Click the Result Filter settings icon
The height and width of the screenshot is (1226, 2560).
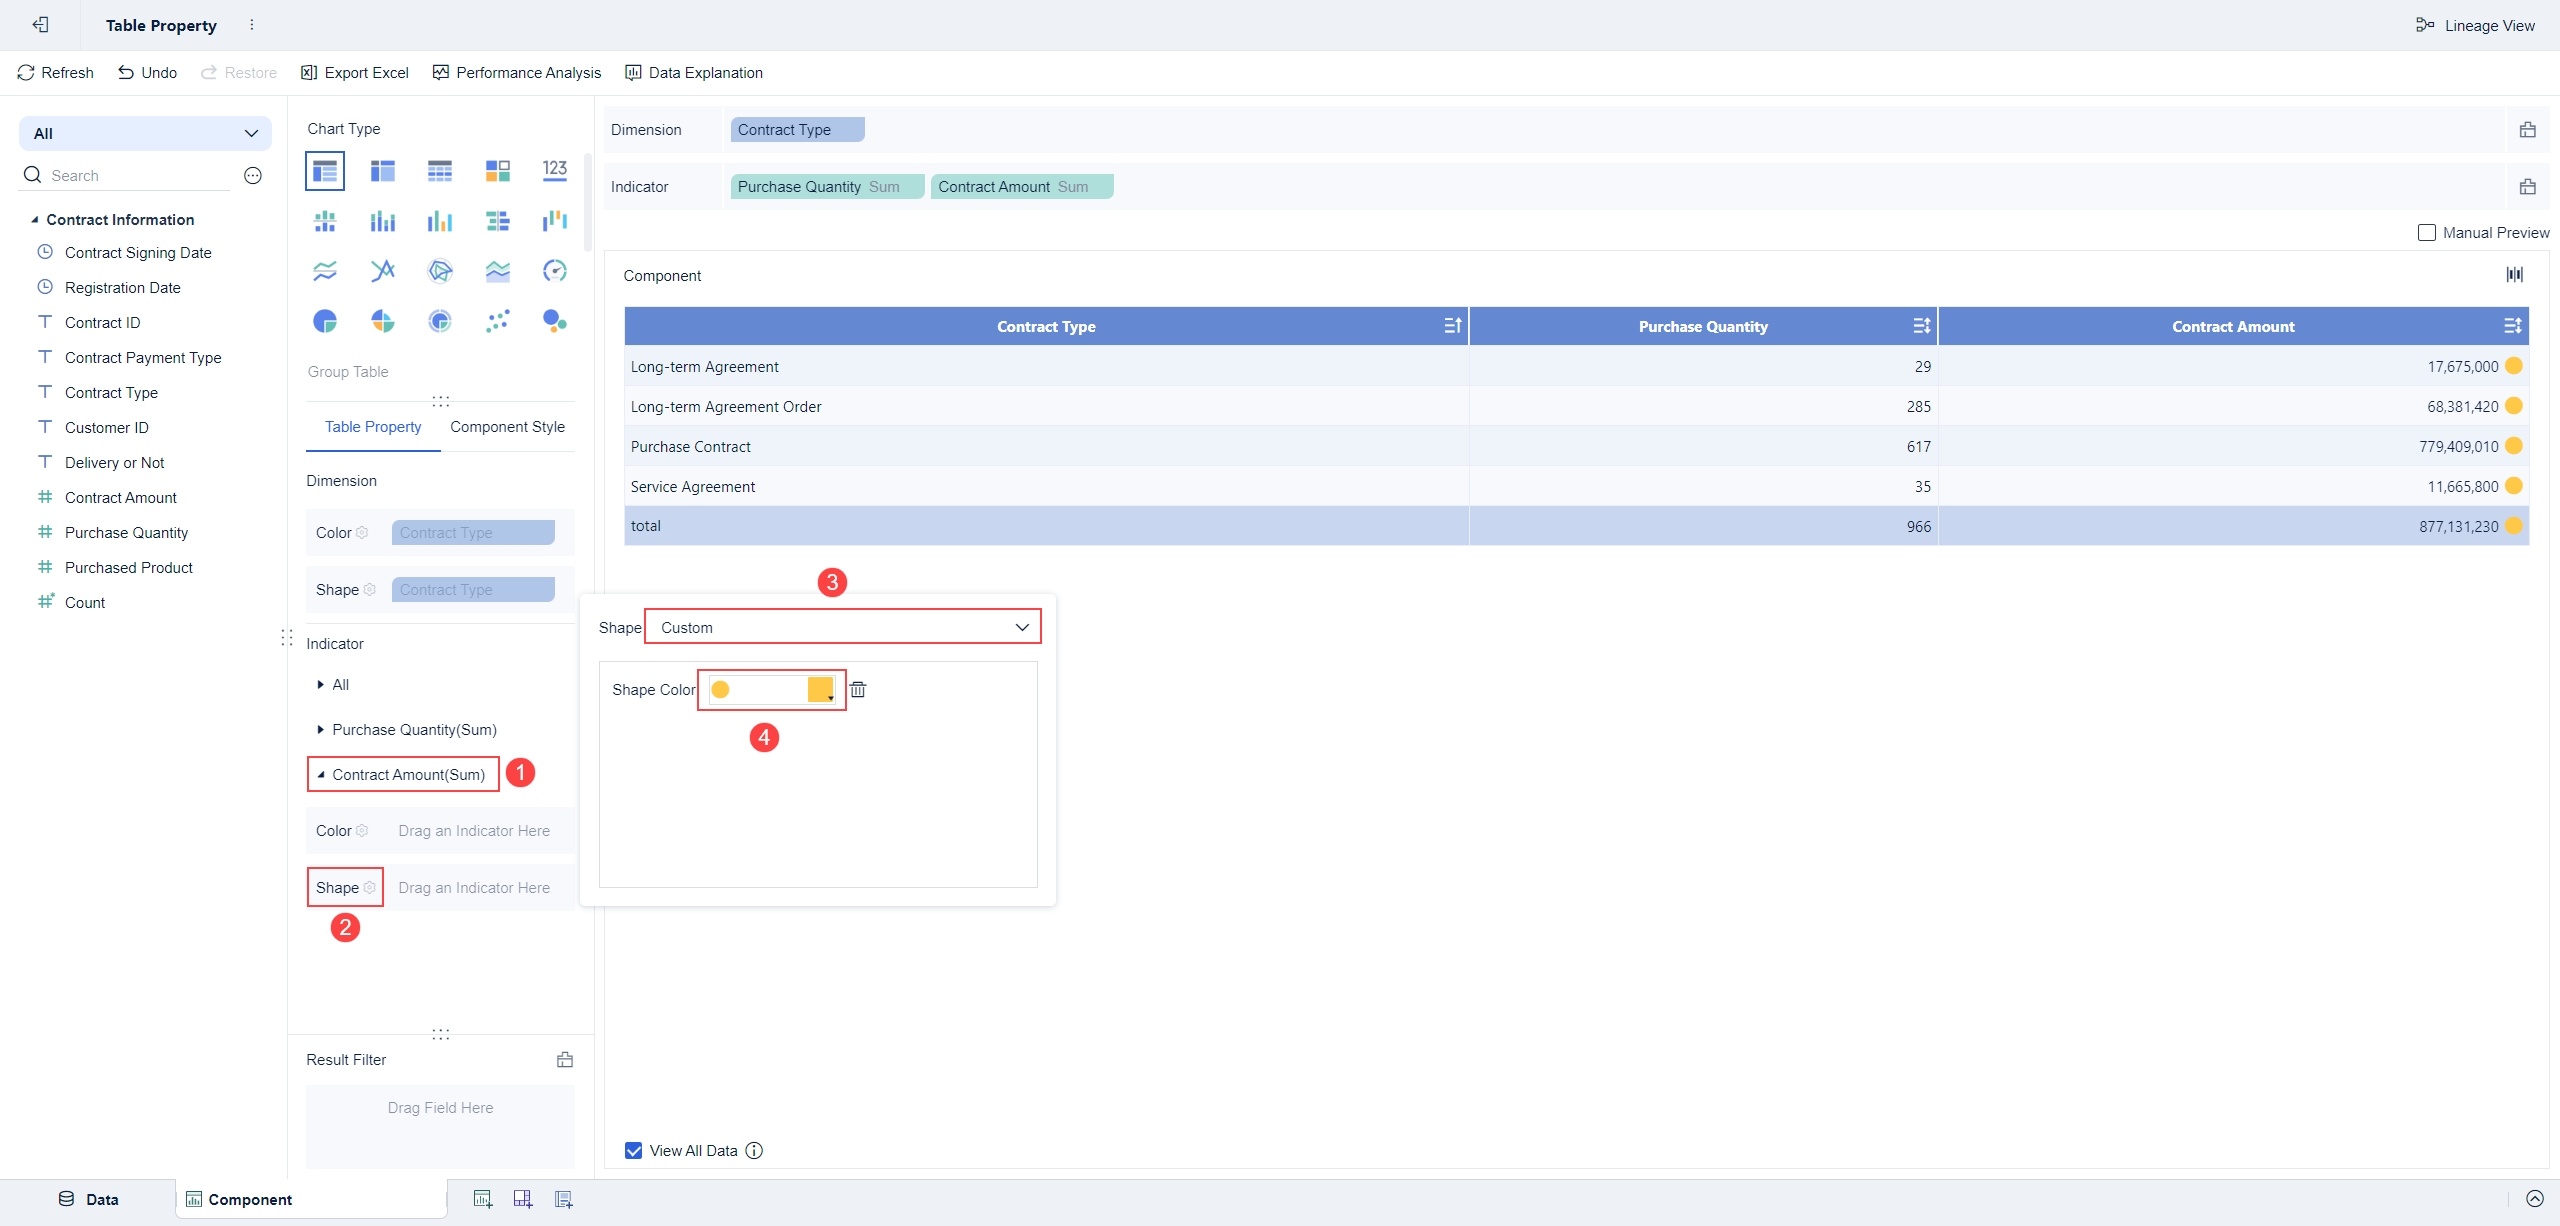pyautogui.click(x=565, y=1060)
